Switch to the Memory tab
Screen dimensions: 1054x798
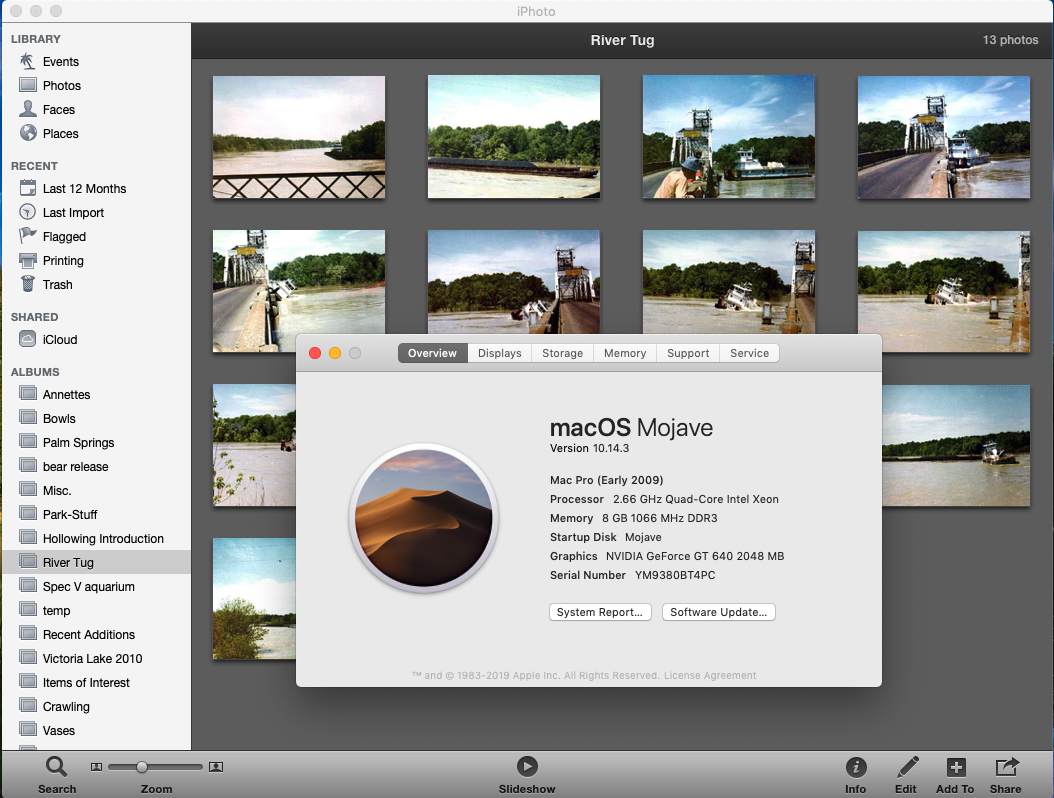point(624,353)
